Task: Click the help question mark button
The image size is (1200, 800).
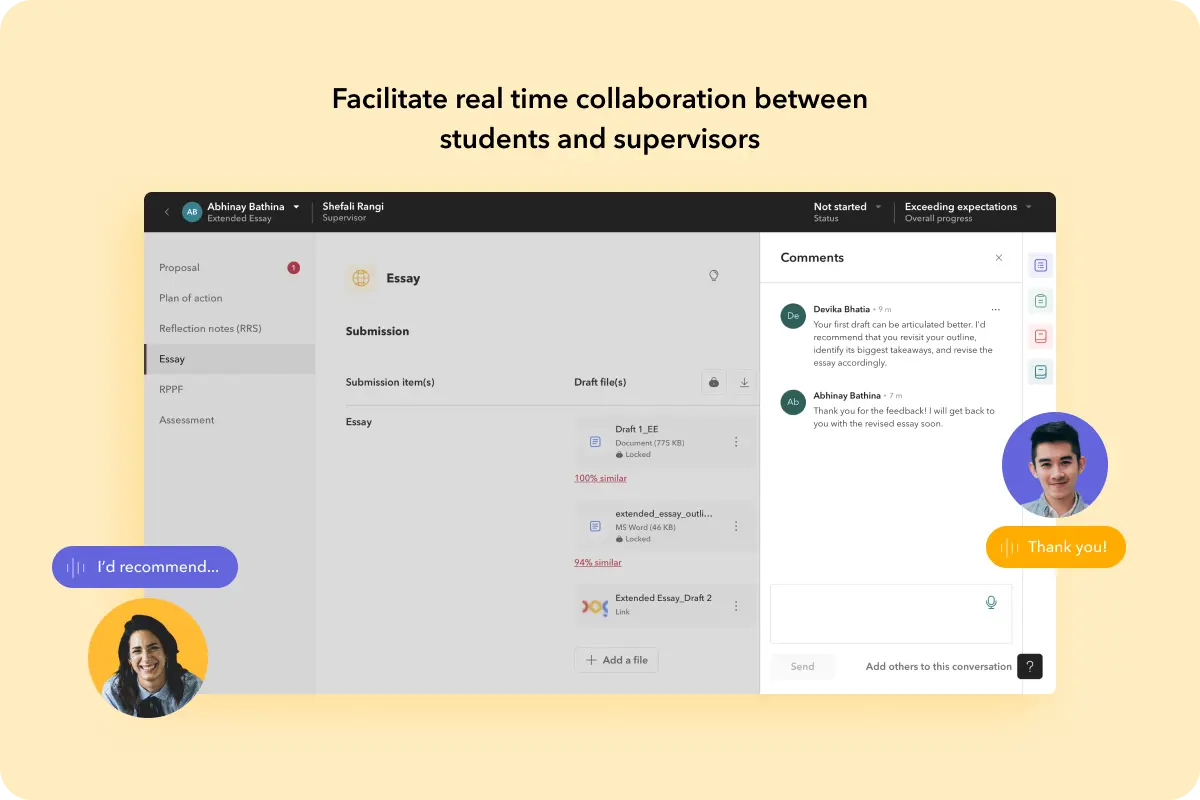Action: [x=1030, y=666]
